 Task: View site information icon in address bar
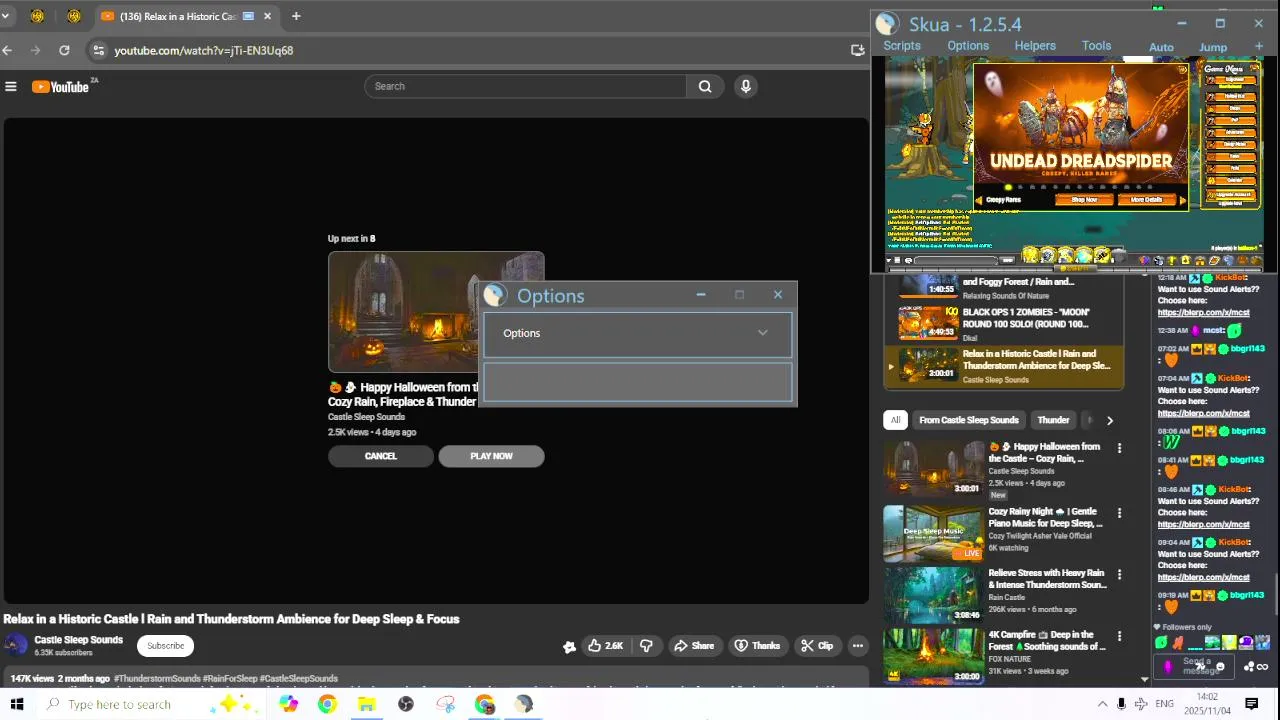pyautogui.click(x=97, y=50)
